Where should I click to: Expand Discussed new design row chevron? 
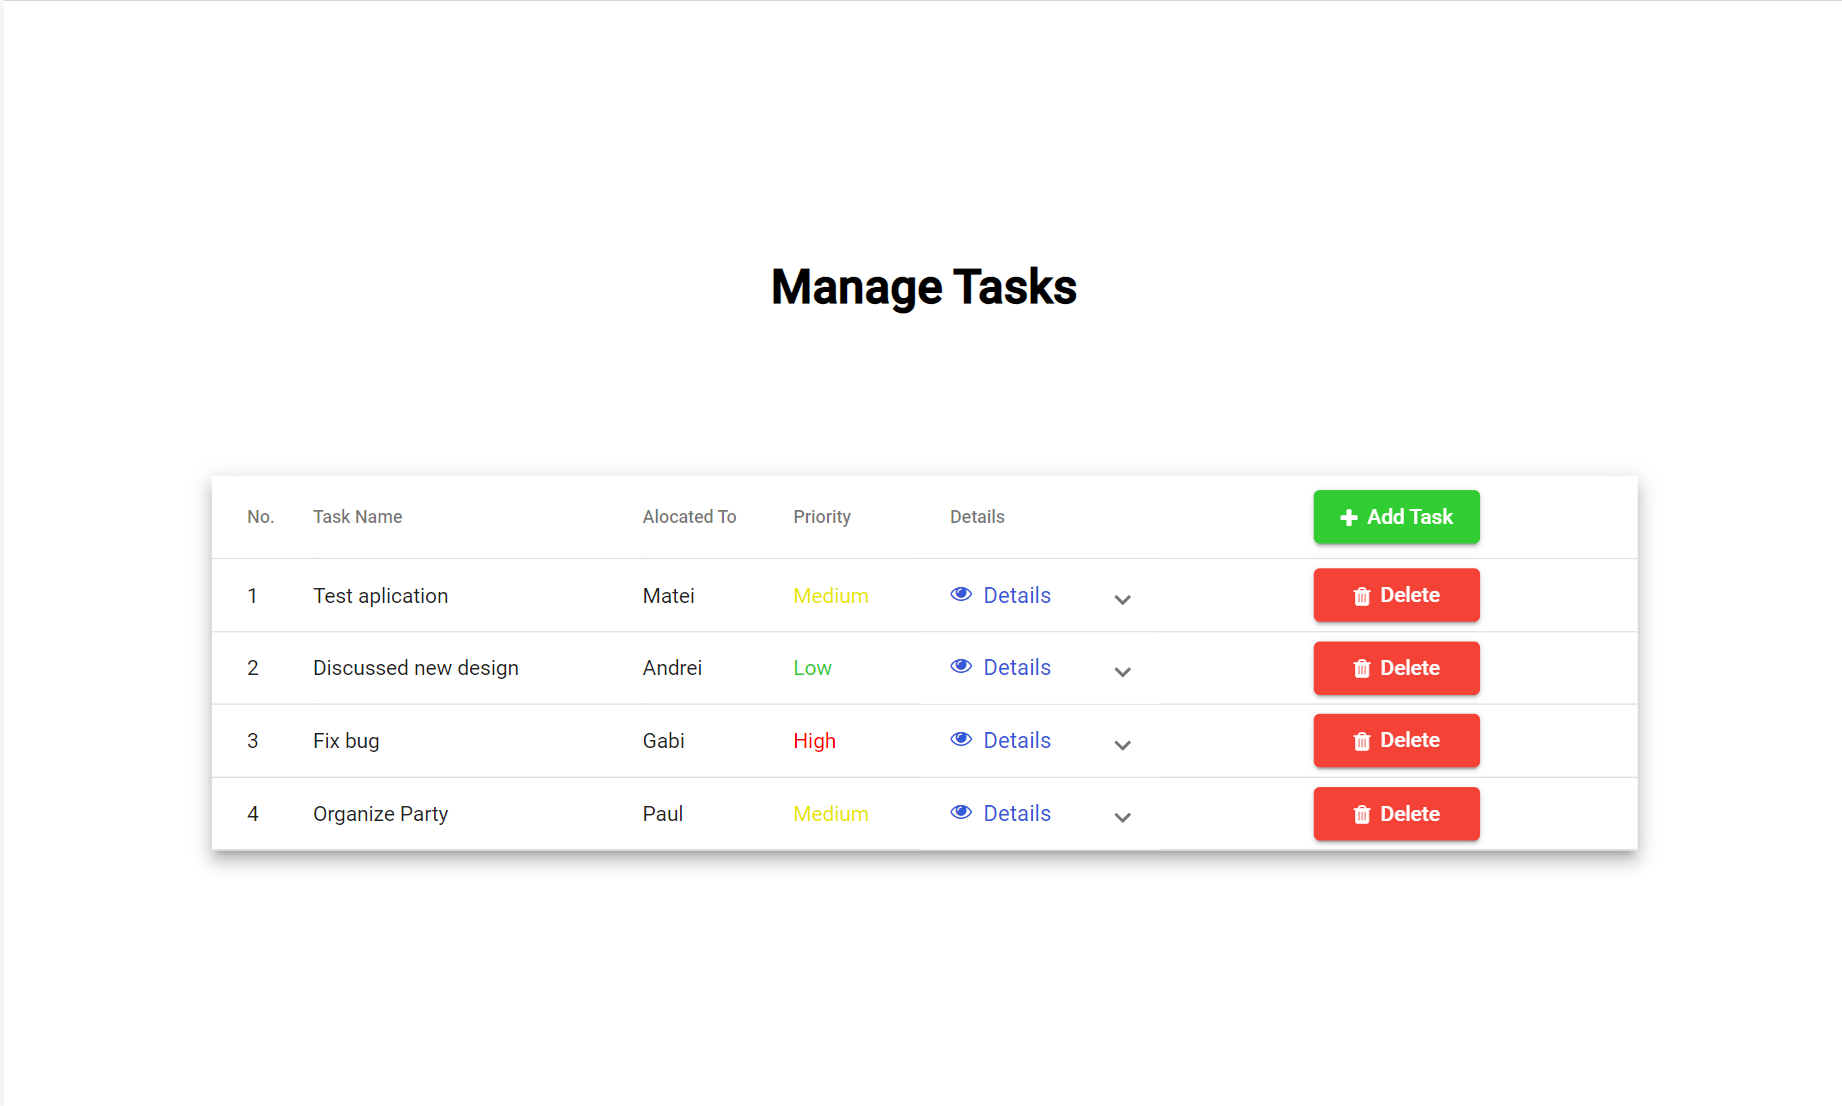pos(1122,672)
